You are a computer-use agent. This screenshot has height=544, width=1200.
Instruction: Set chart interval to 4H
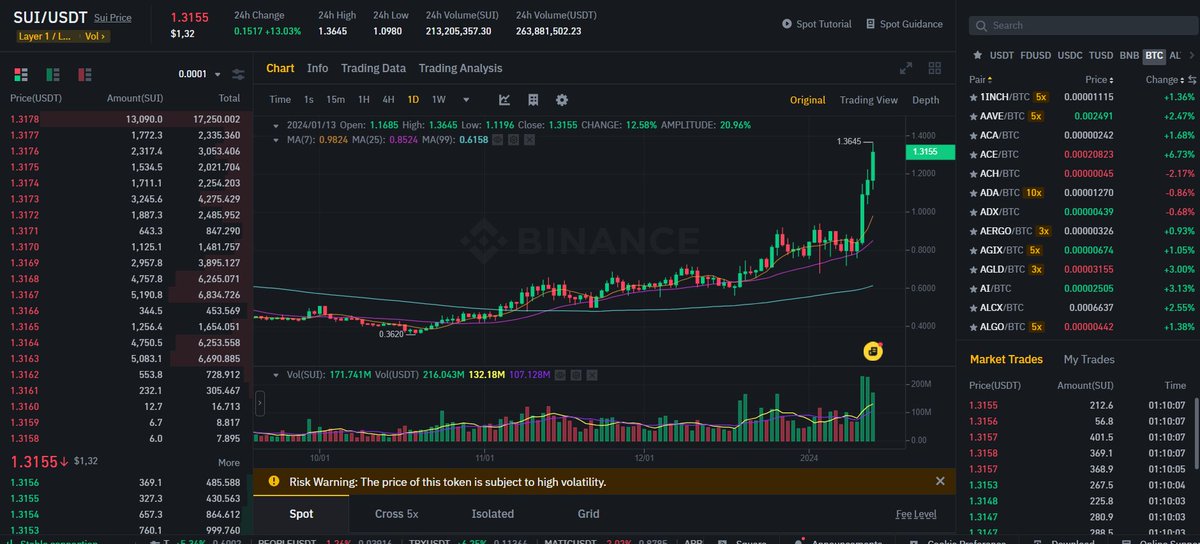click(x=388, y=100)
